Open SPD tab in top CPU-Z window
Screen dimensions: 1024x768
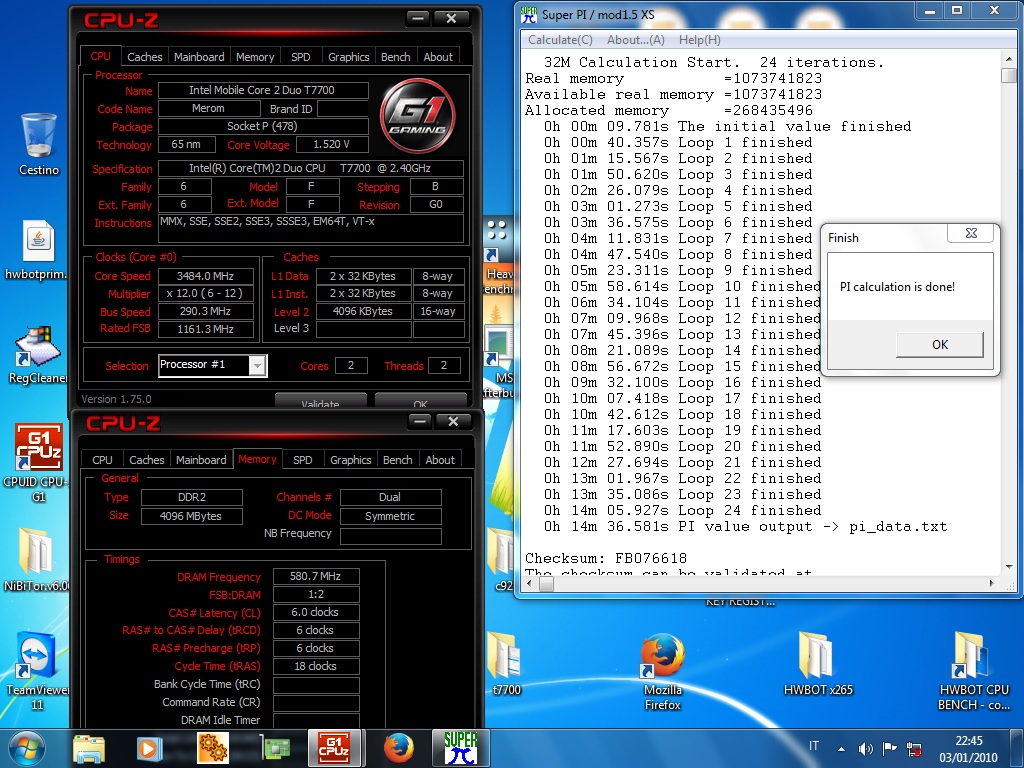pyautogui.click(x=300, y=57)
